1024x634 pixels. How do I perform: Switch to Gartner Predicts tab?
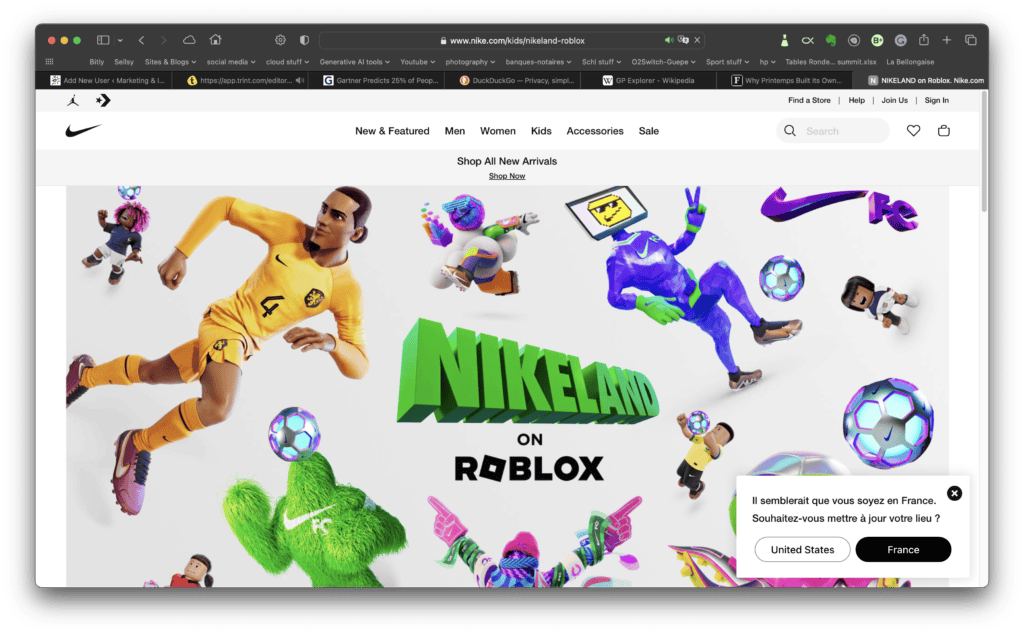(379, 80)
